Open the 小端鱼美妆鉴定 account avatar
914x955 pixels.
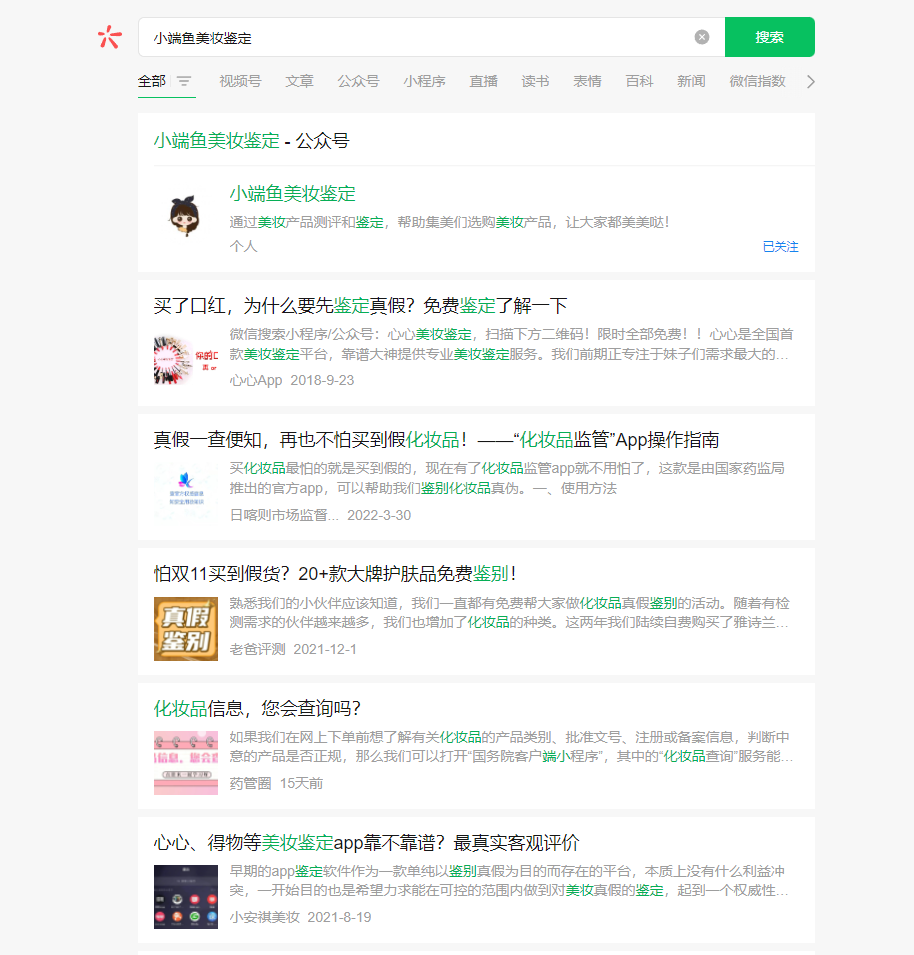(x=185, y=216)
